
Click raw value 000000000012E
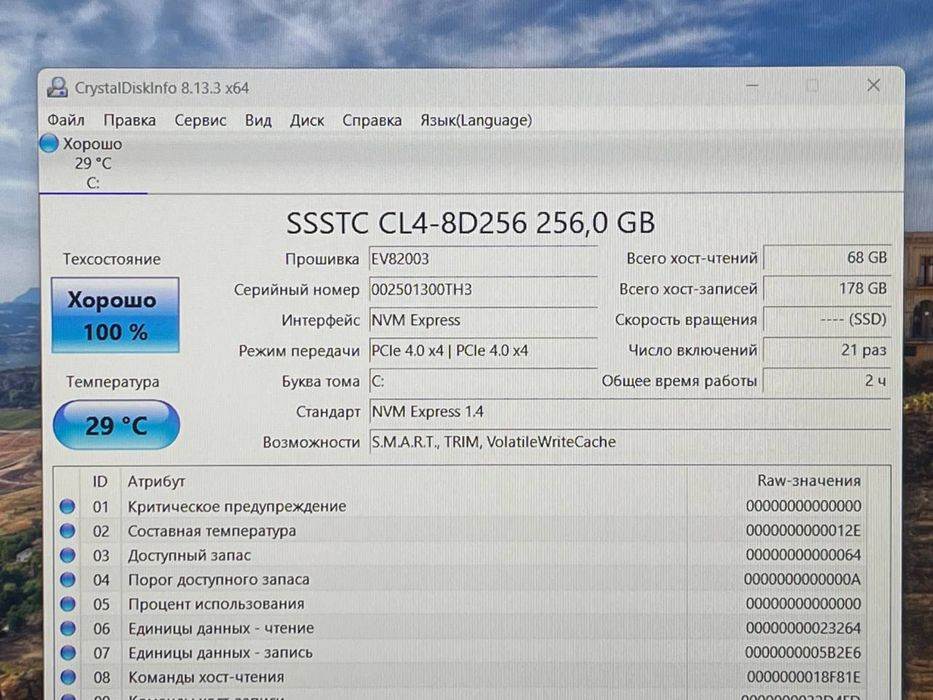click(x=803, y=530)
